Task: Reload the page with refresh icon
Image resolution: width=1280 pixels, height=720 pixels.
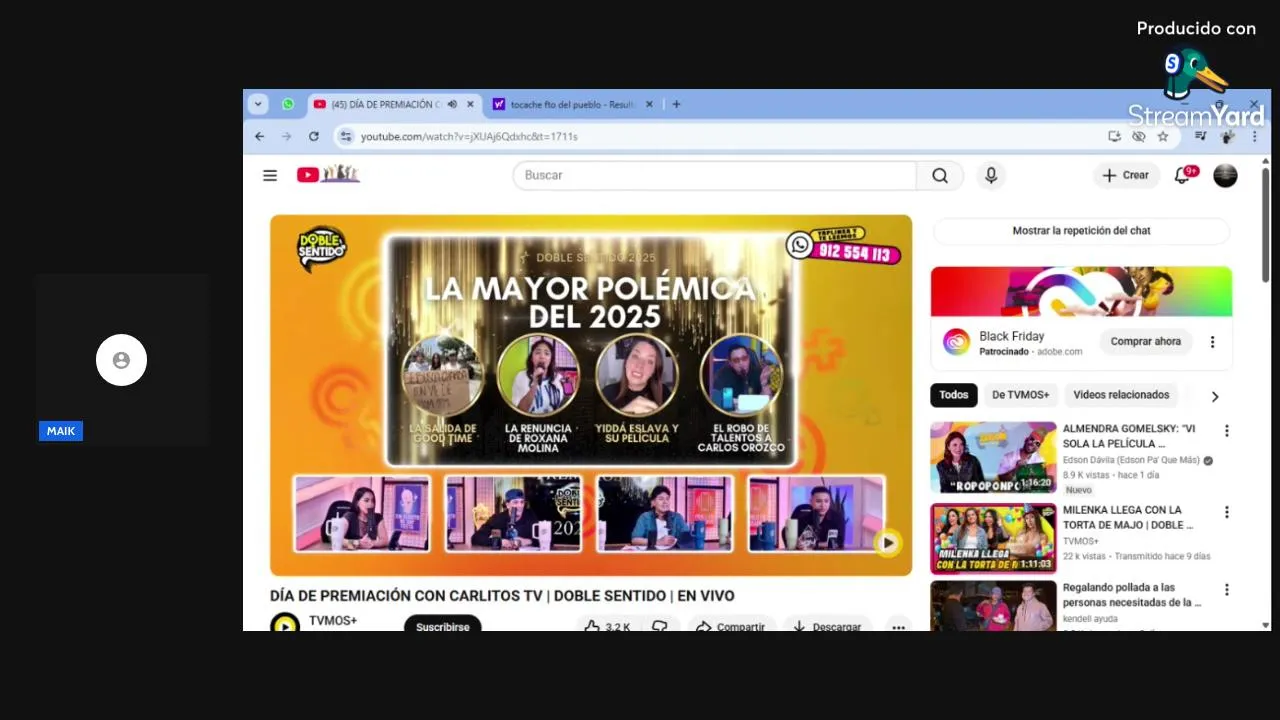Action: 314,136
